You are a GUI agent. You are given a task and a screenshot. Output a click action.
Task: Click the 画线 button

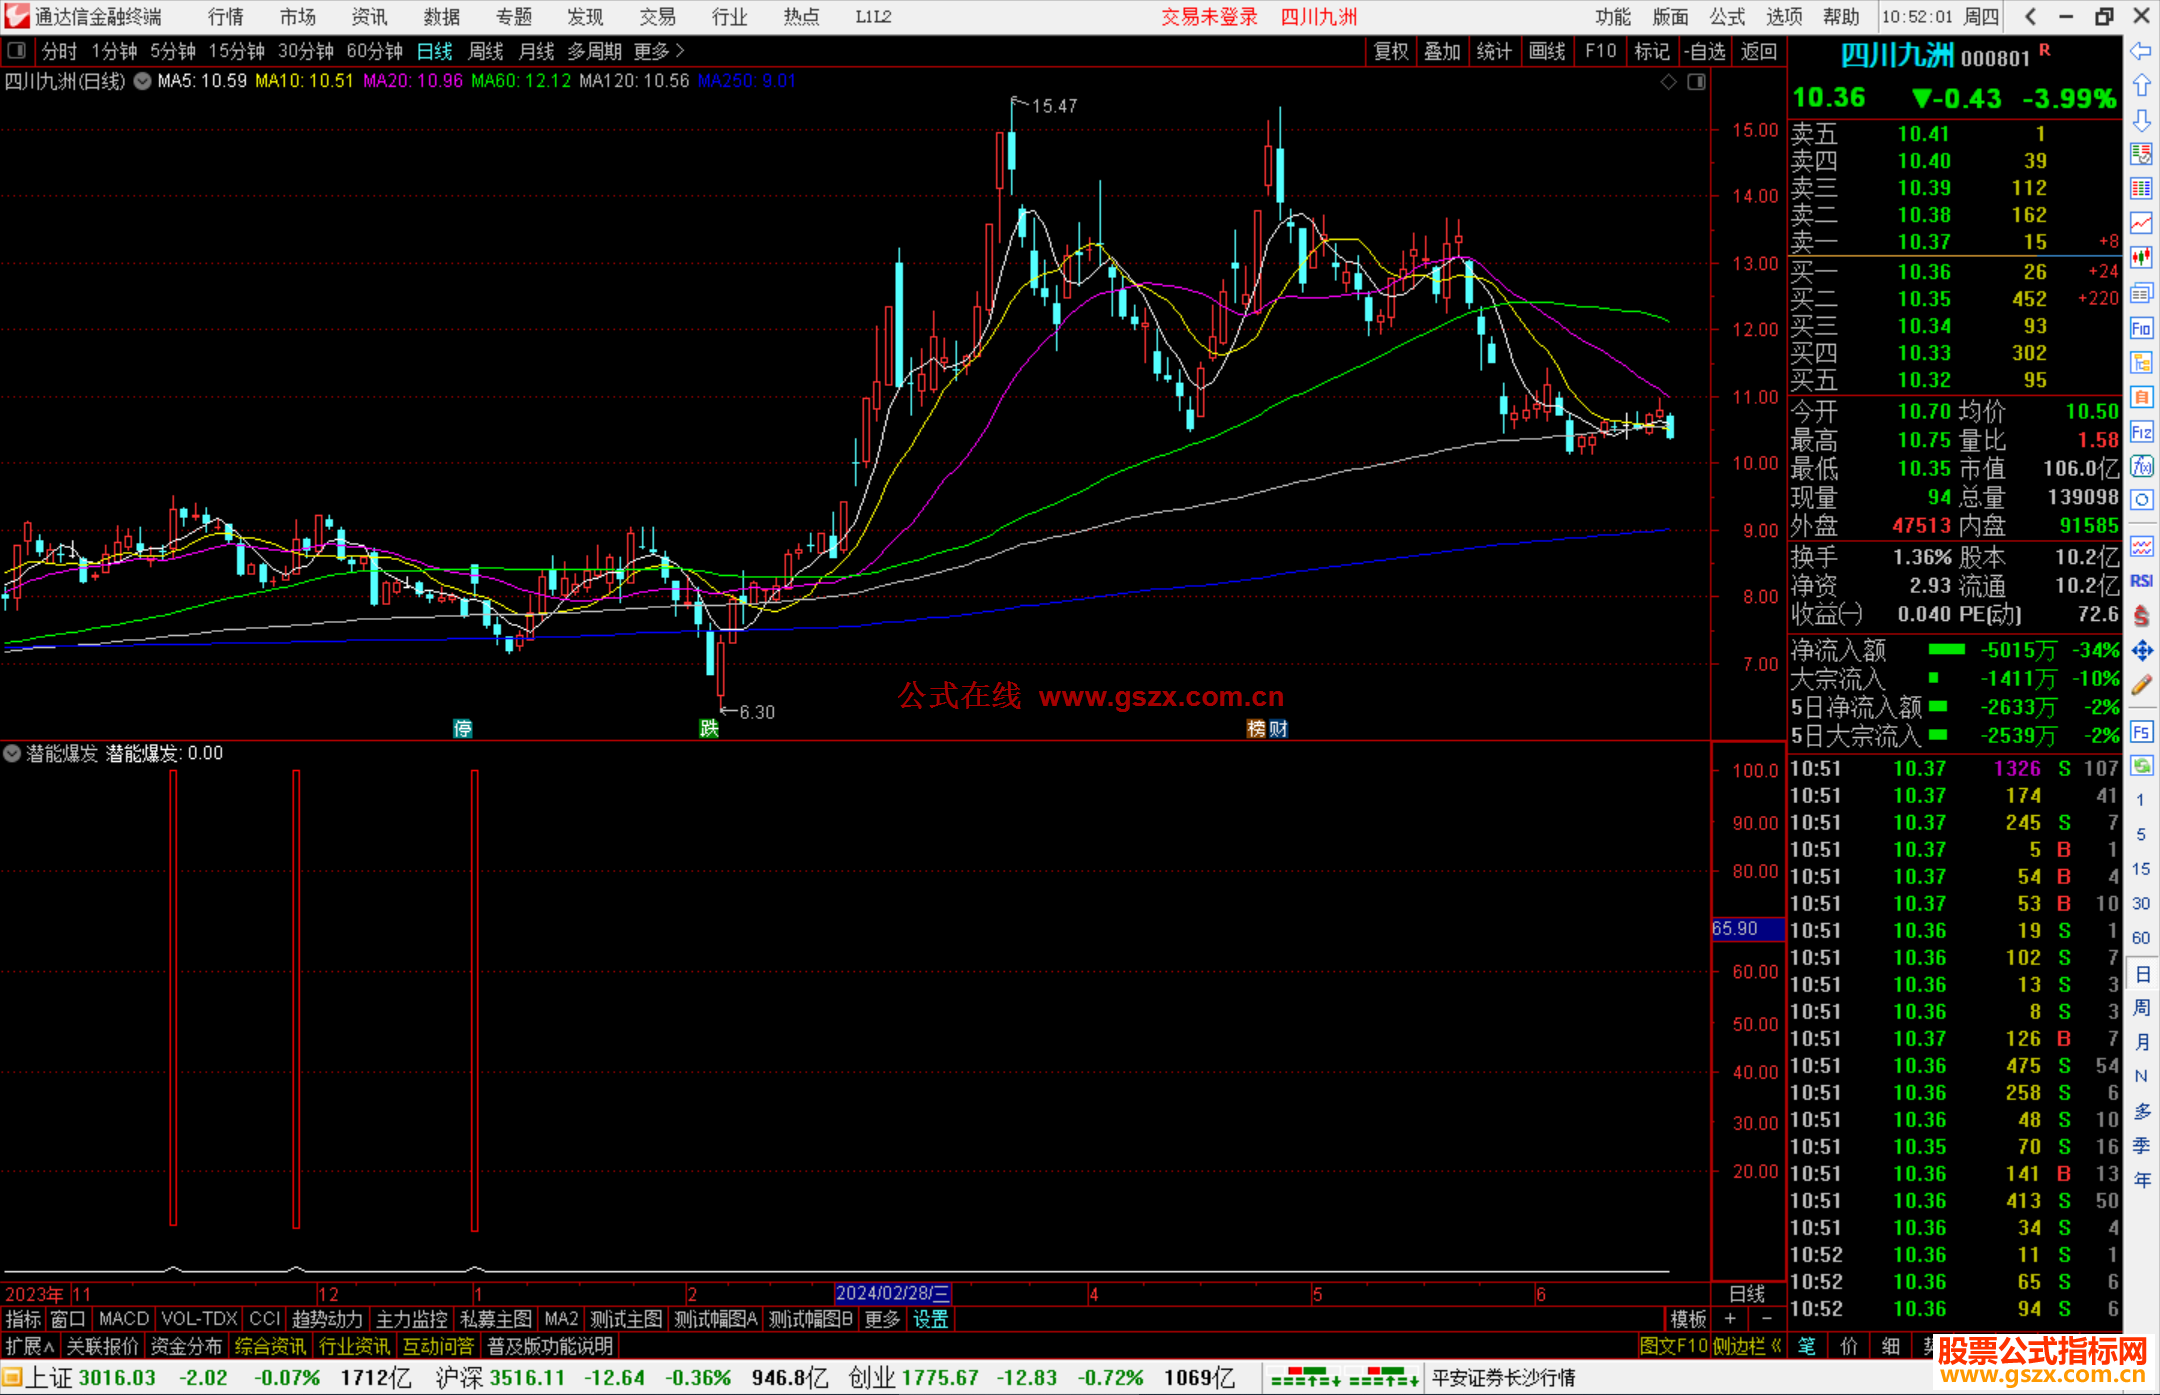1546,51
